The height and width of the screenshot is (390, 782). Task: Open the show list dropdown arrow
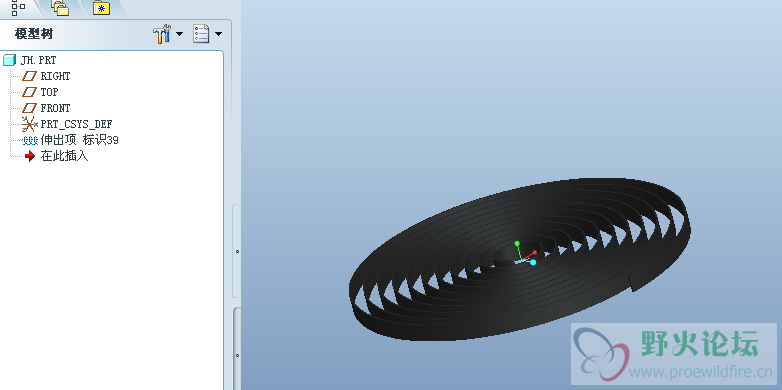(218, 34)
